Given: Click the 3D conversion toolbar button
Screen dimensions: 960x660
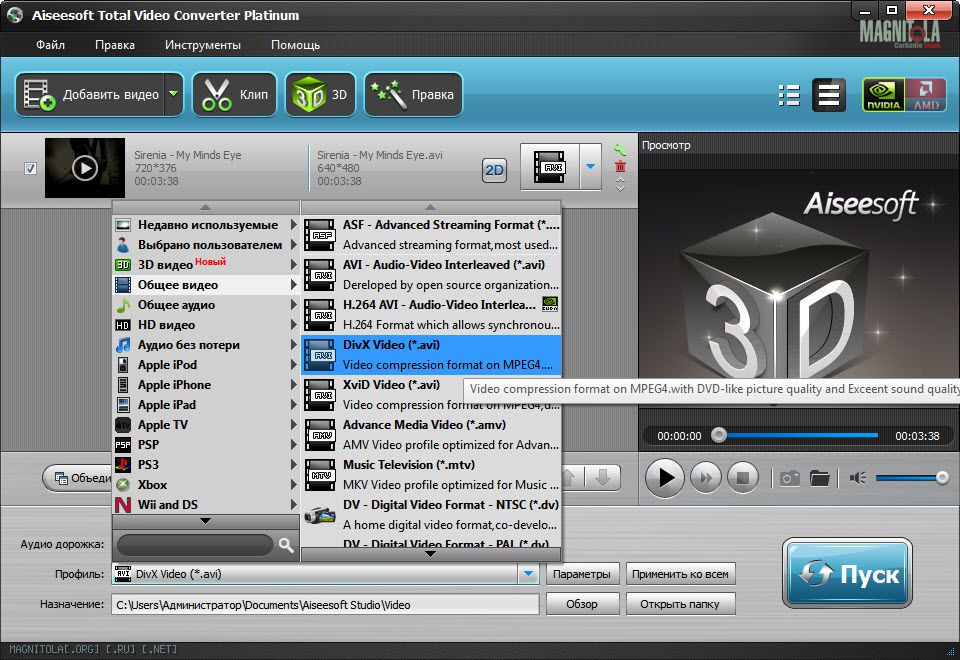Looking at the screenshot, I should (320, 95).
